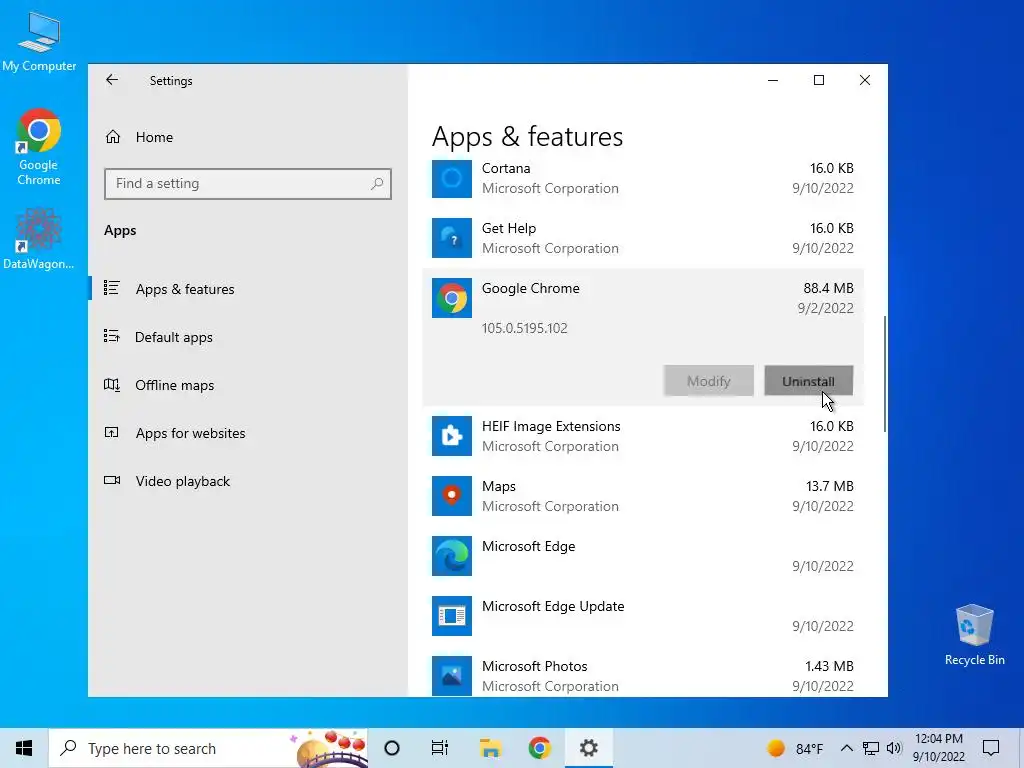The height and width of the screenshot is (768, 1024).
Task: Open Chrome from the taskbar
Action: pos(539,748)
